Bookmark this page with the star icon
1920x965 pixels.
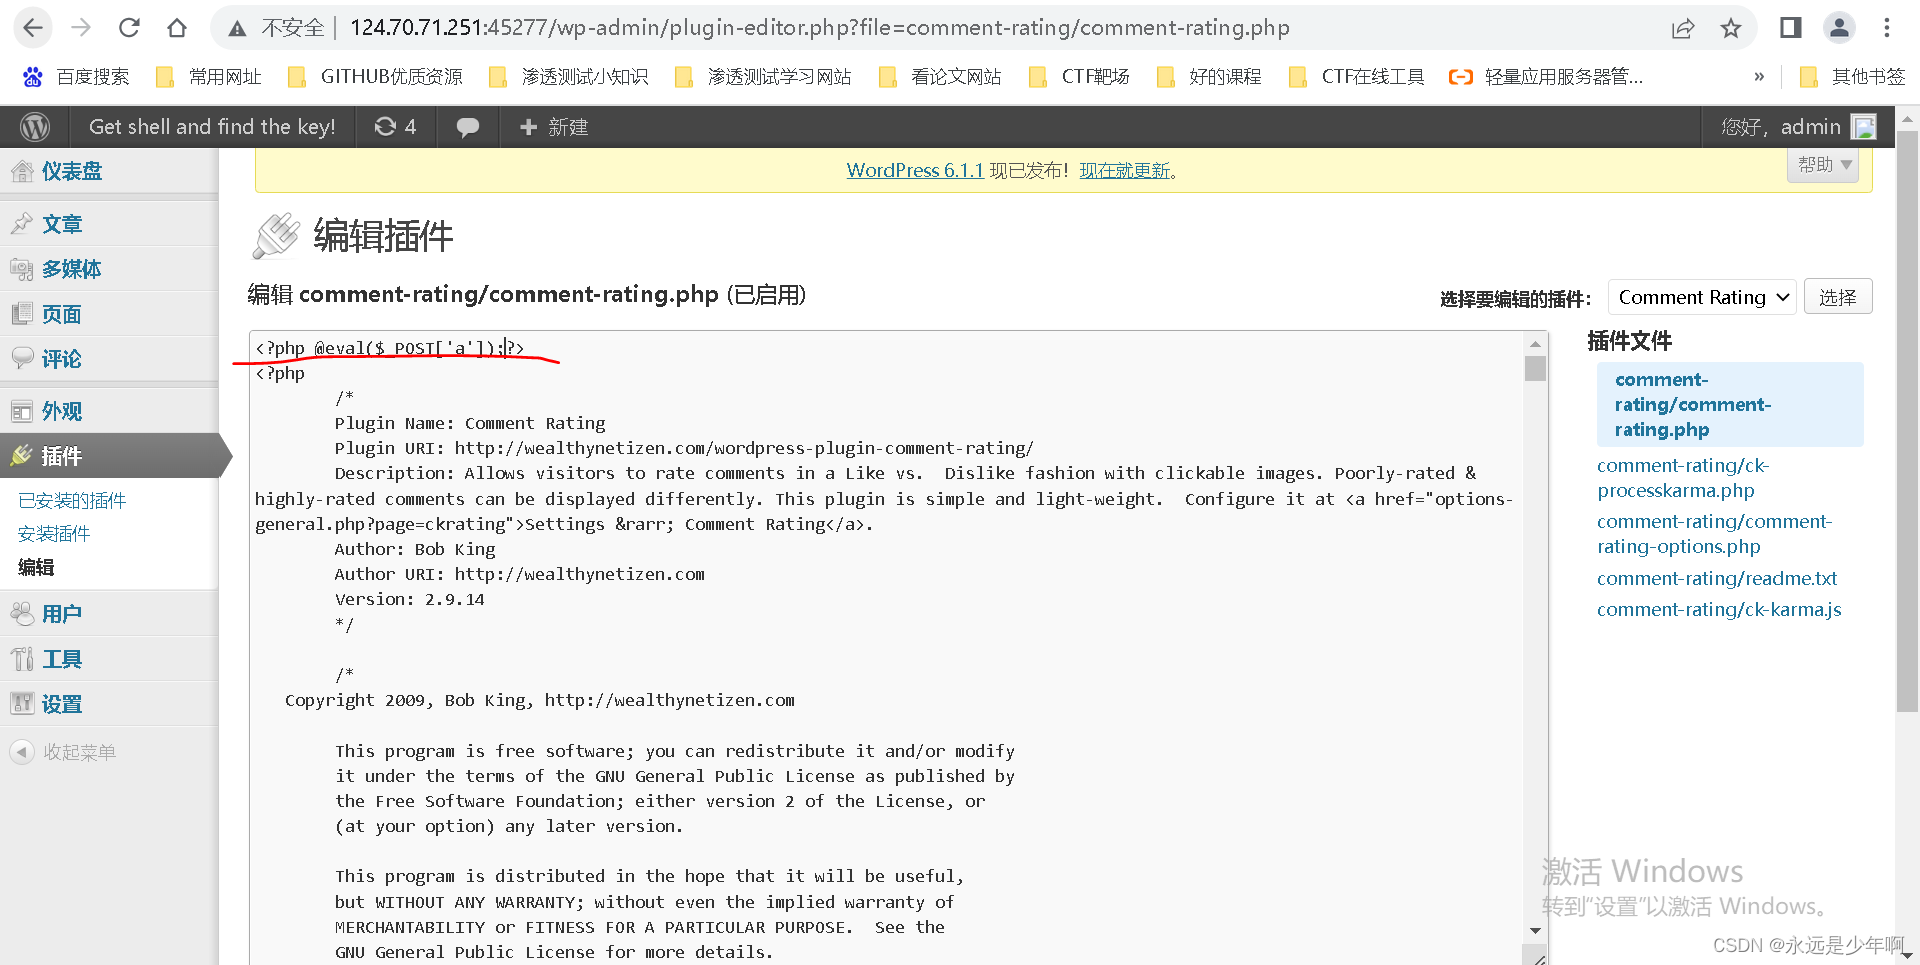1731,28
